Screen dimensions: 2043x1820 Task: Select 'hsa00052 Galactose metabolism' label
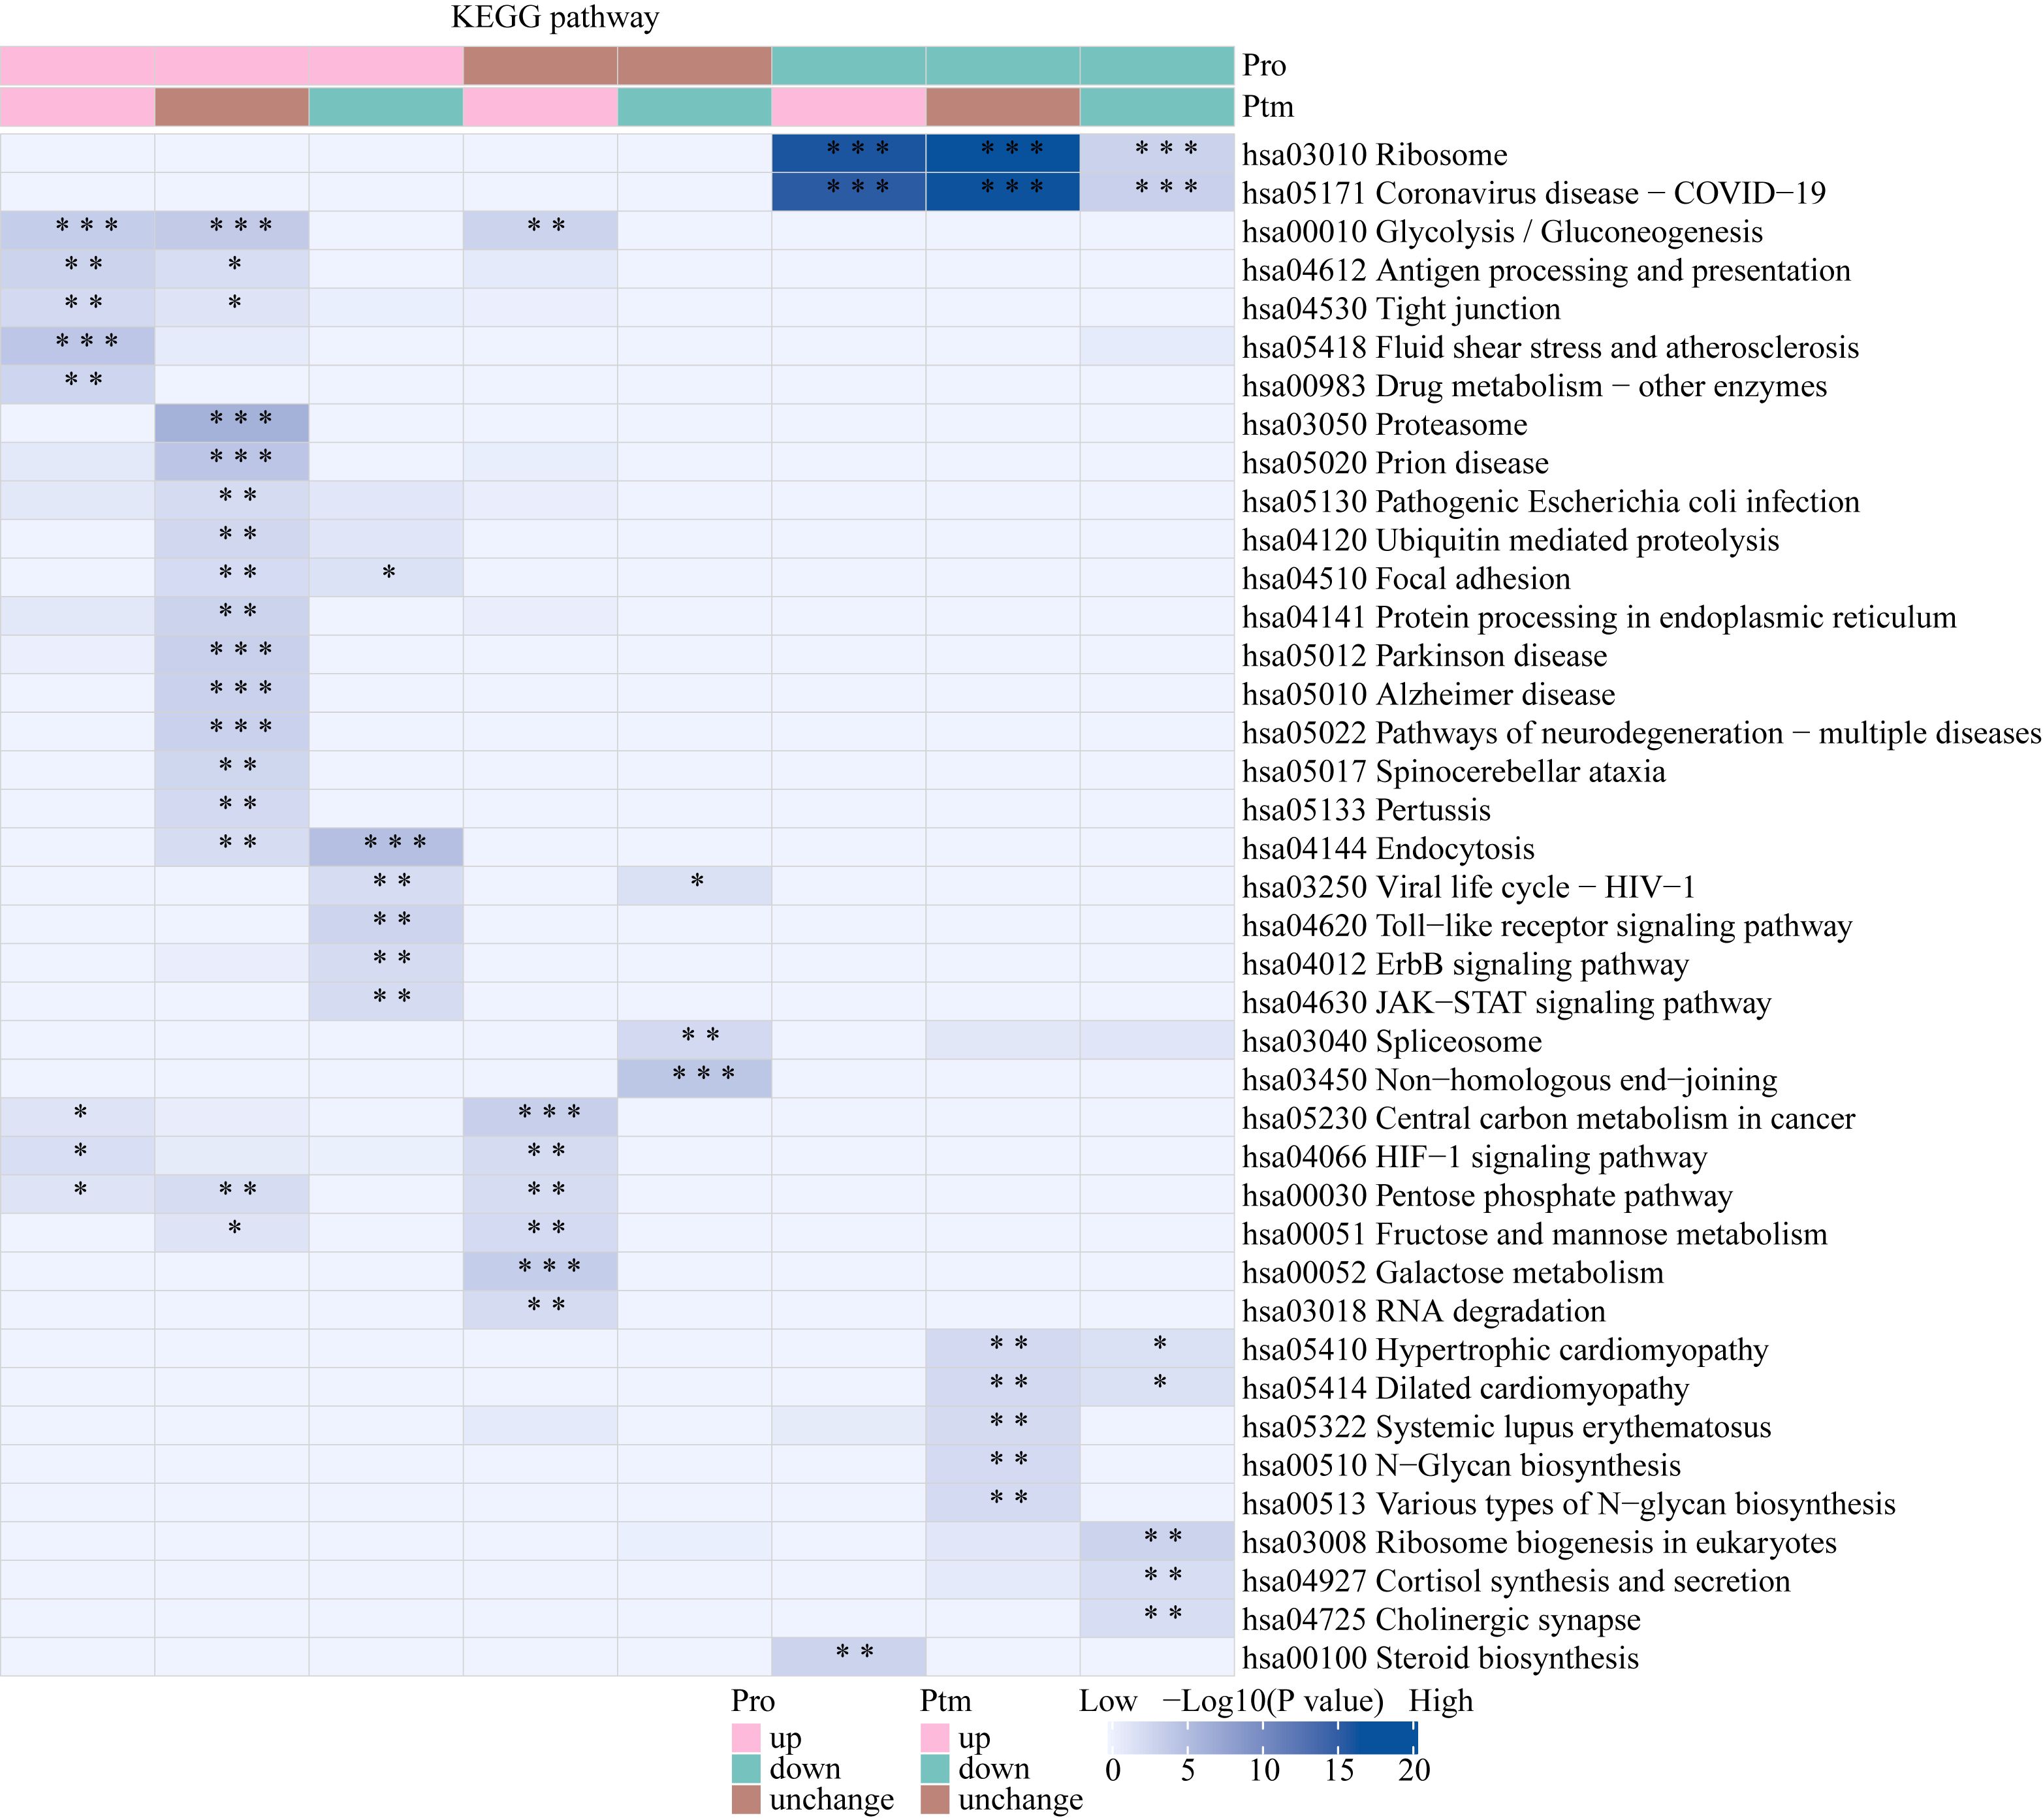tap(1453, 1273)
